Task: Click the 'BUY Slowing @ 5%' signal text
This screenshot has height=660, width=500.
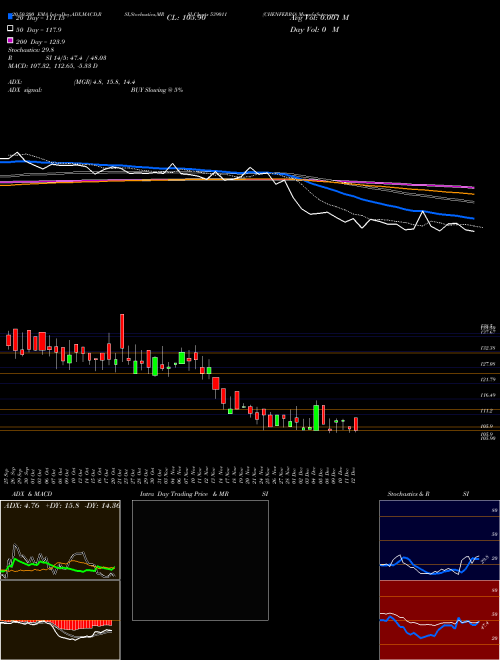Action: click(x=157, y=90)
